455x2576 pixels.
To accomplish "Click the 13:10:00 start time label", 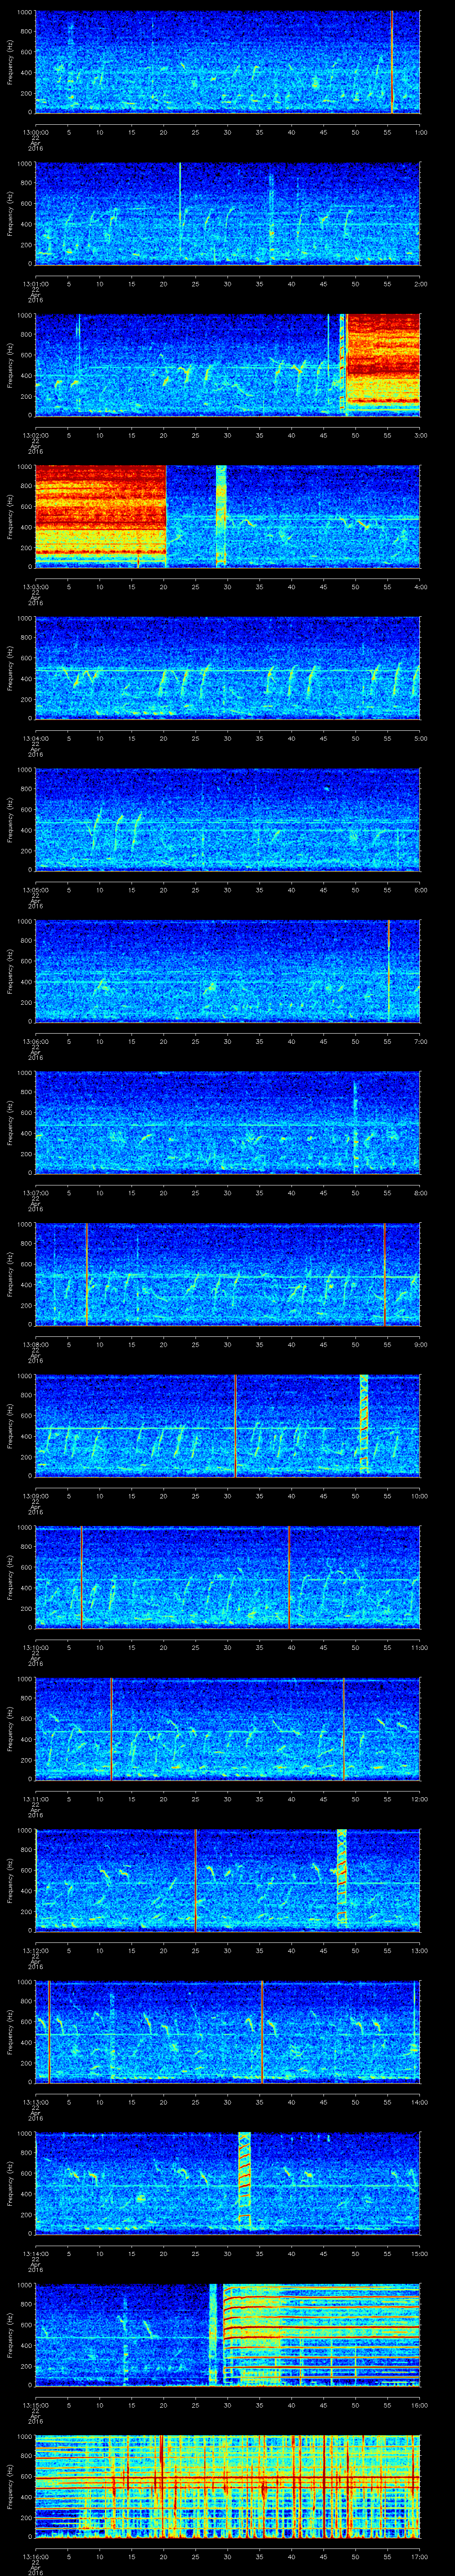I will [36, 1647].
